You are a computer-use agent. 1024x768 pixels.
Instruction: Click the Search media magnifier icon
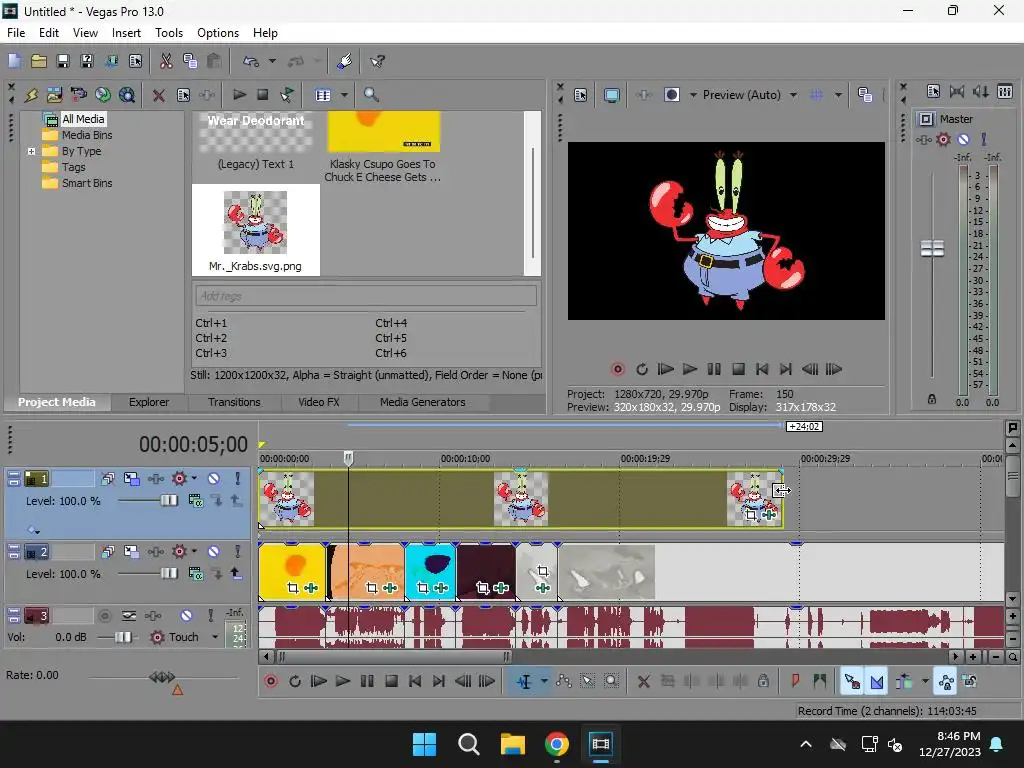point(371,95)
